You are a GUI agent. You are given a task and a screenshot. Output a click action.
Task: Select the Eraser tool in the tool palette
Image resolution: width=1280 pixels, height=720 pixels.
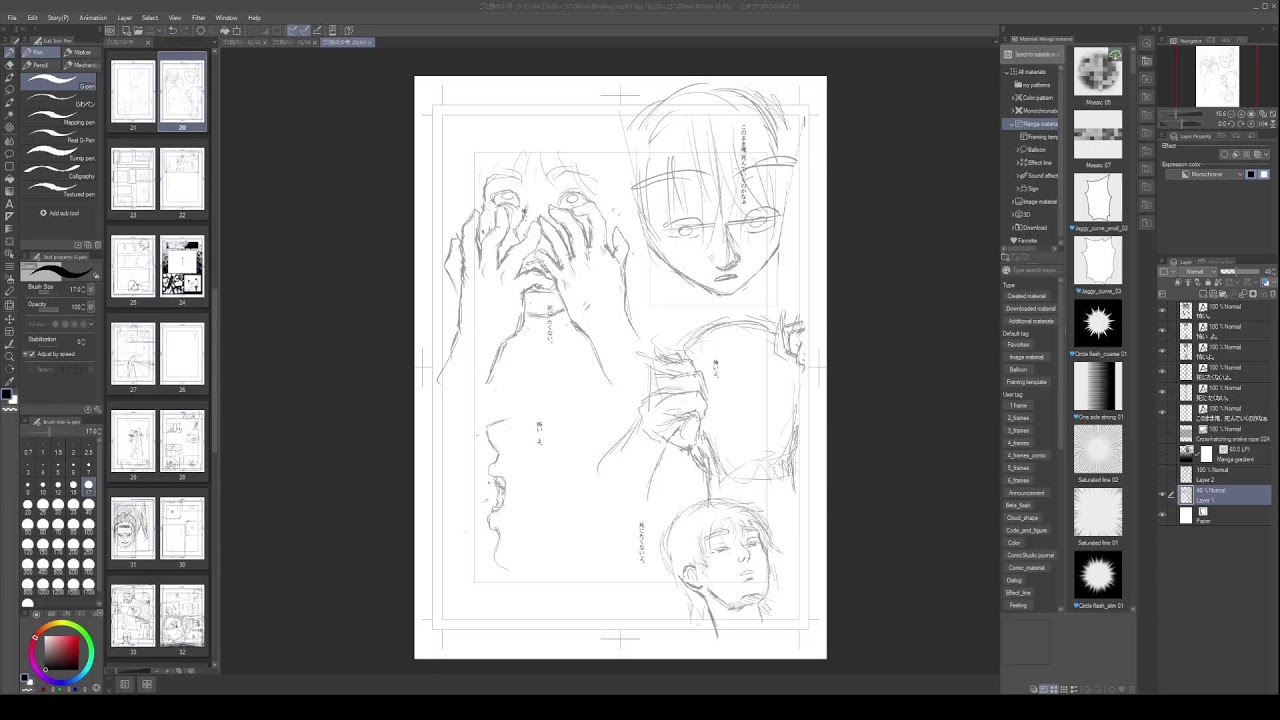[x=11, y=64]
